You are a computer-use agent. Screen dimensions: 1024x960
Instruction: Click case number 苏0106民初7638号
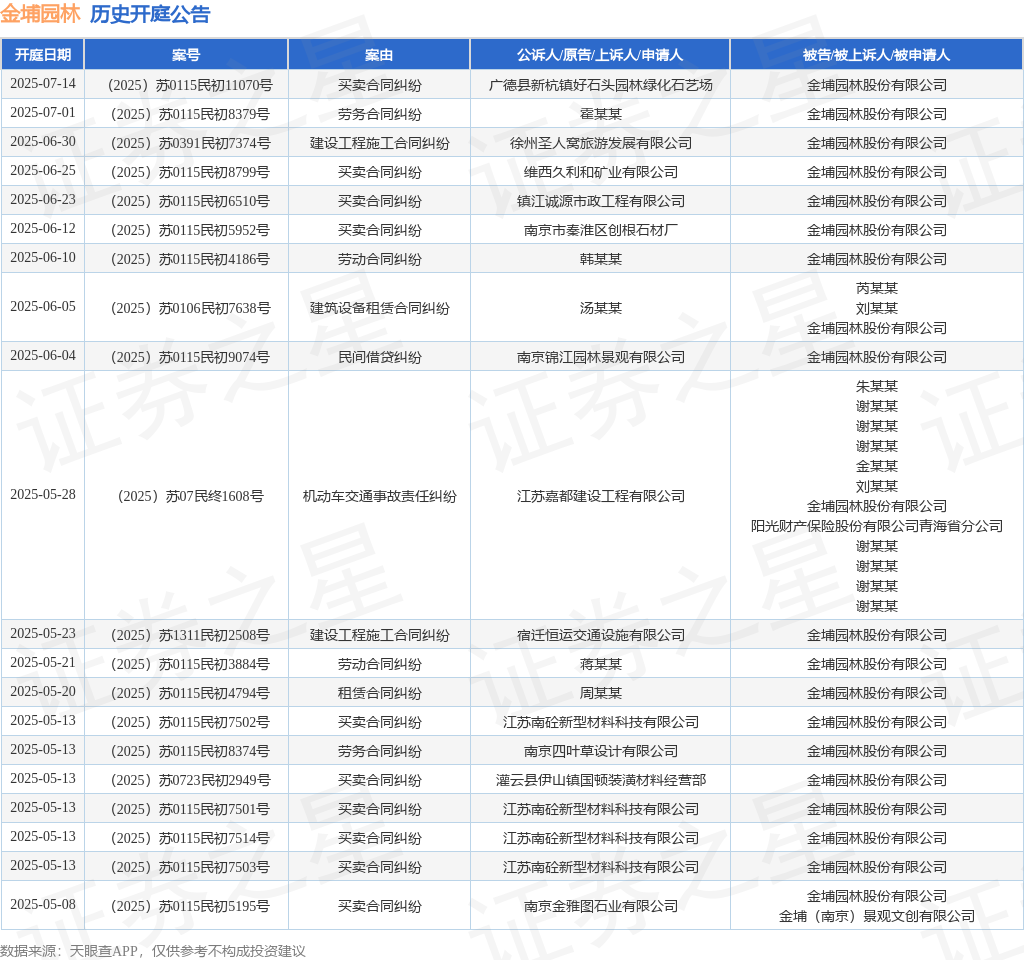190,308
